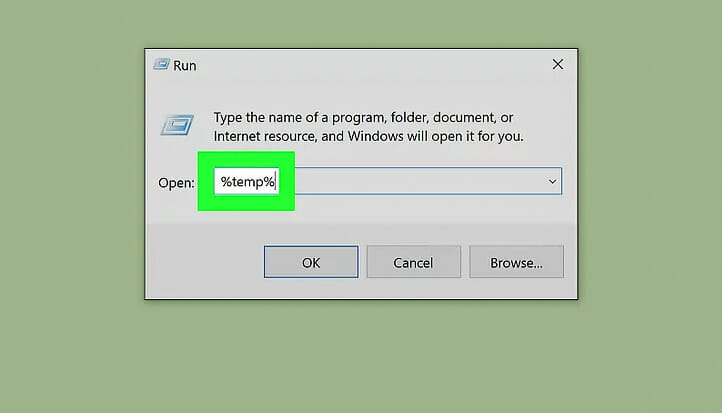722x413 pixels.
Task: Click the bright green highlight border around %temp%
Action: [x=206, y=181]
